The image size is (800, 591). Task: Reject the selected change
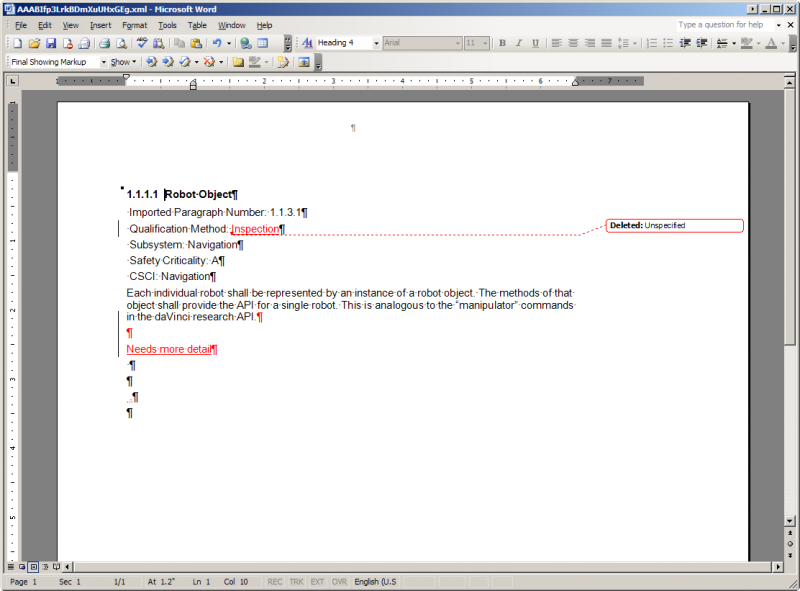pyautogui.click(x=209, y=62)
